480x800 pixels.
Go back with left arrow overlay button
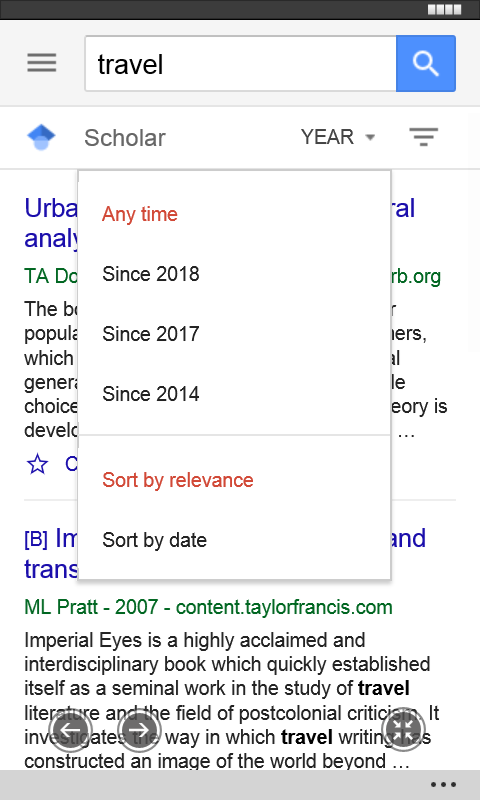tap(70, 730)
